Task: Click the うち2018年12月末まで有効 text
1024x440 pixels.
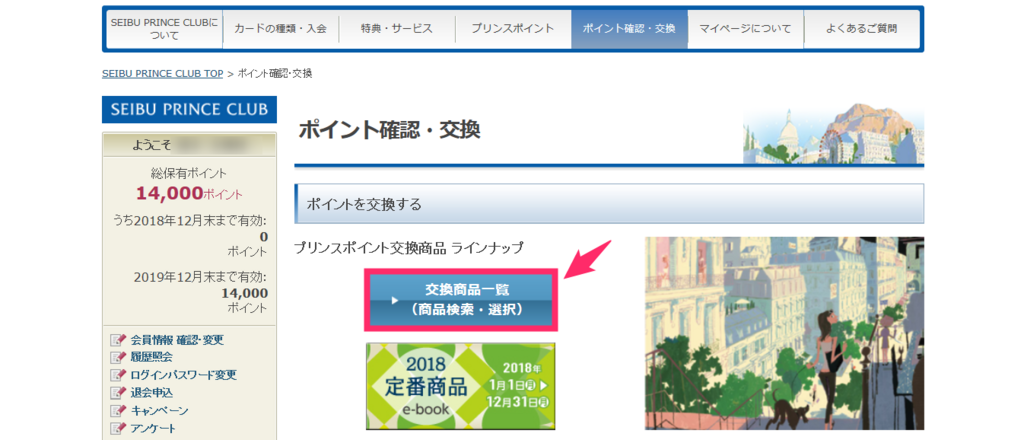Action: [x=189, y=221]
